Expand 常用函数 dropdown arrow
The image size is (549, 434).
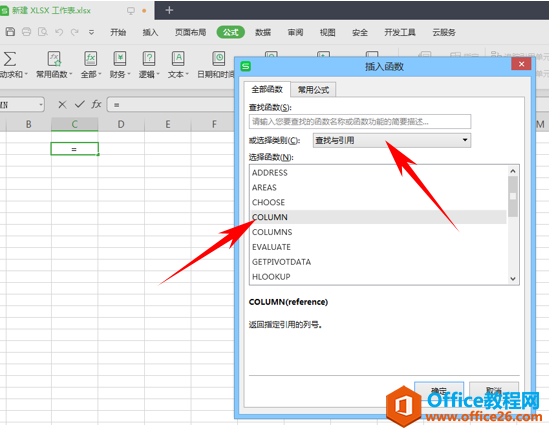(71, 74)
